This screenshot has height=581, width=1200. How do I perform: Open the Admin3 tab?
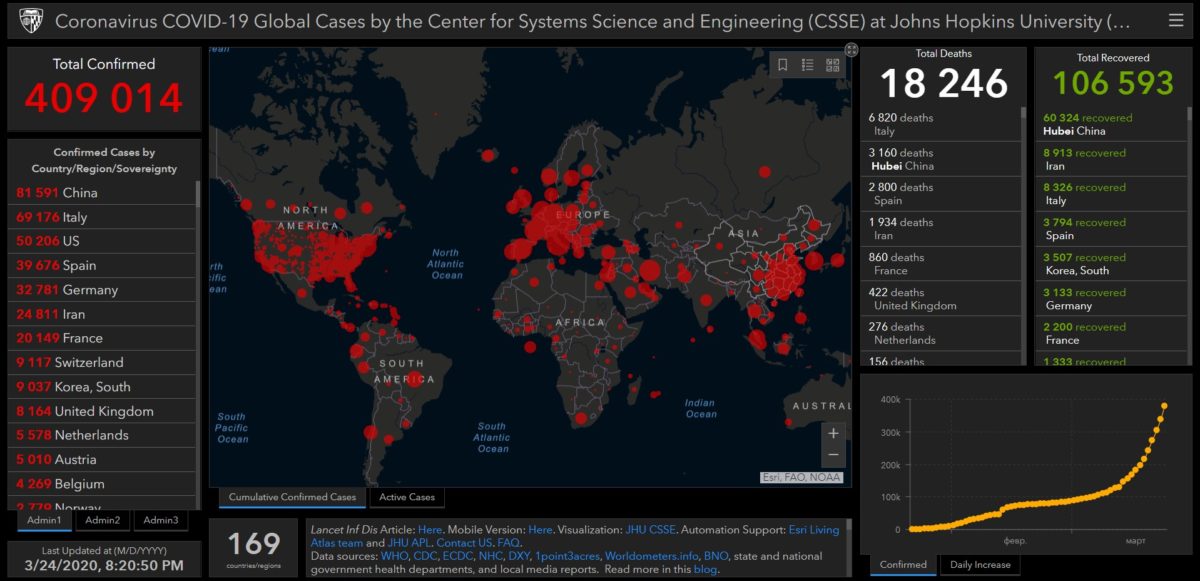tap(160, 520)
